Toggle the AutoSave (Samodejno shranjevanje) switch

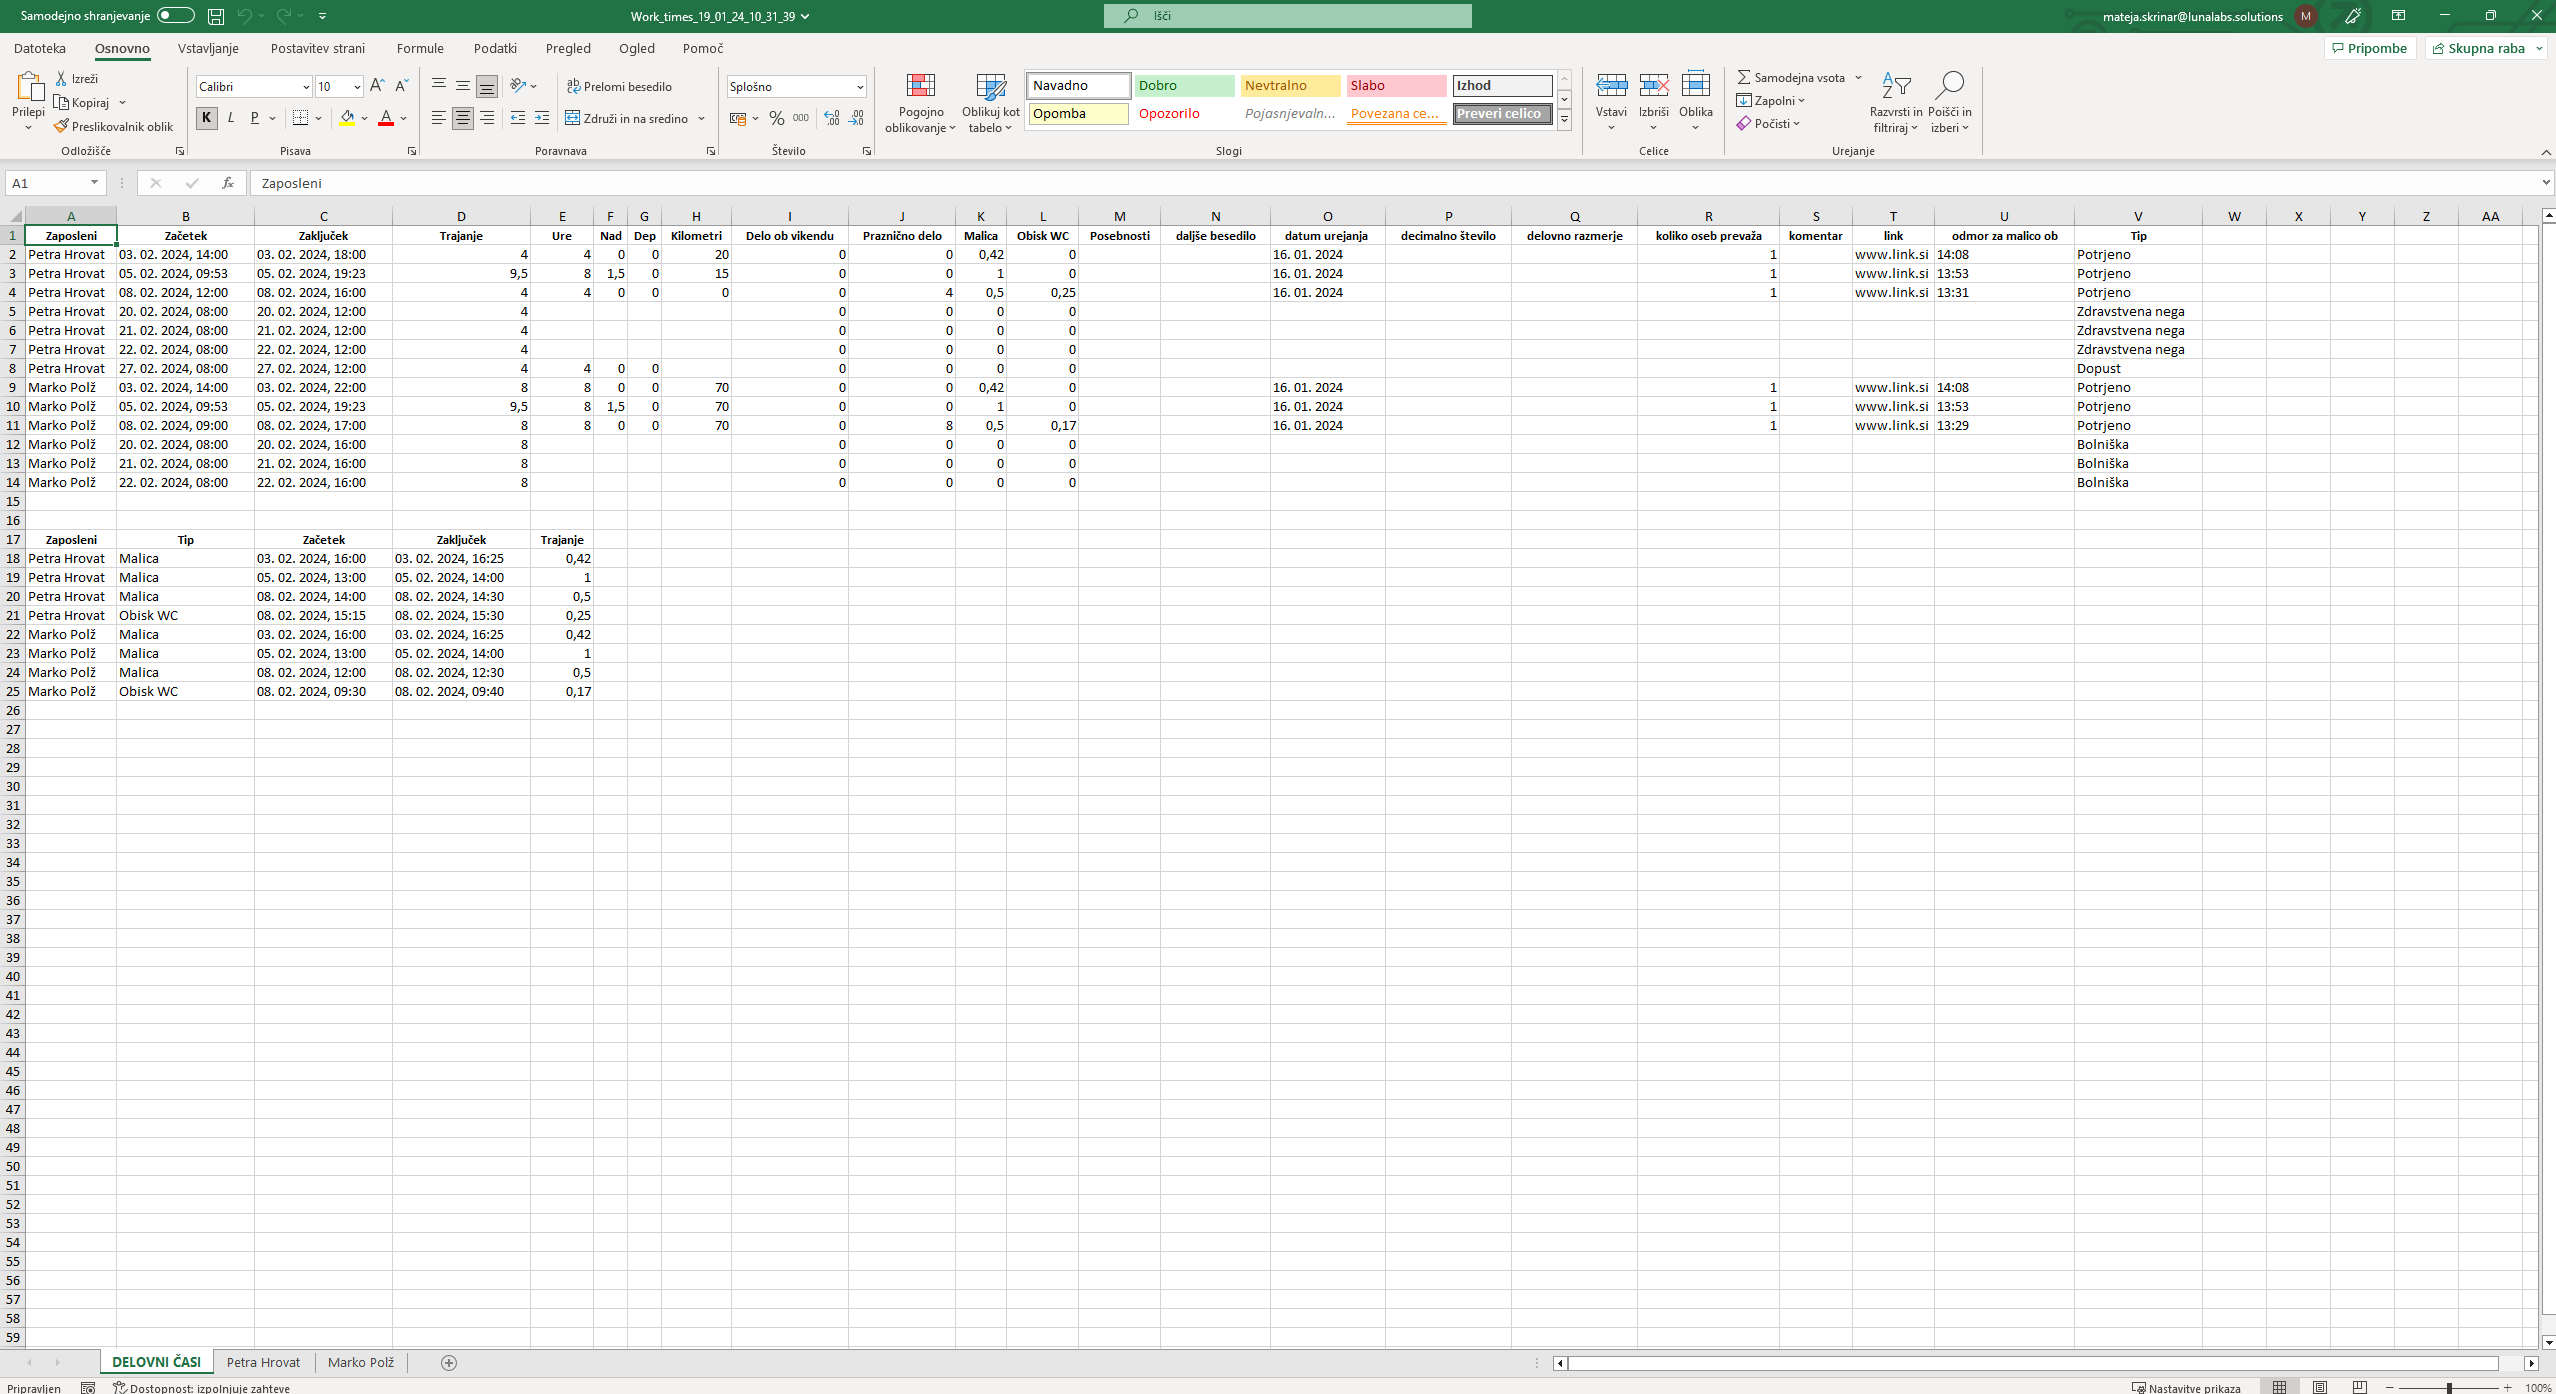click(176, 16)
